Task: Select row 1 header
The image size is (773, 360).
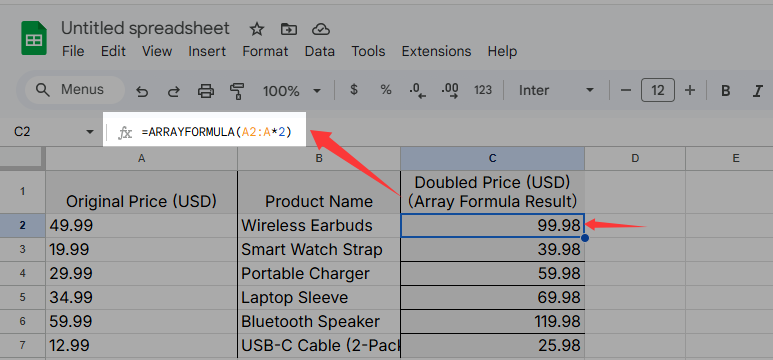Action: pos(22,192)
